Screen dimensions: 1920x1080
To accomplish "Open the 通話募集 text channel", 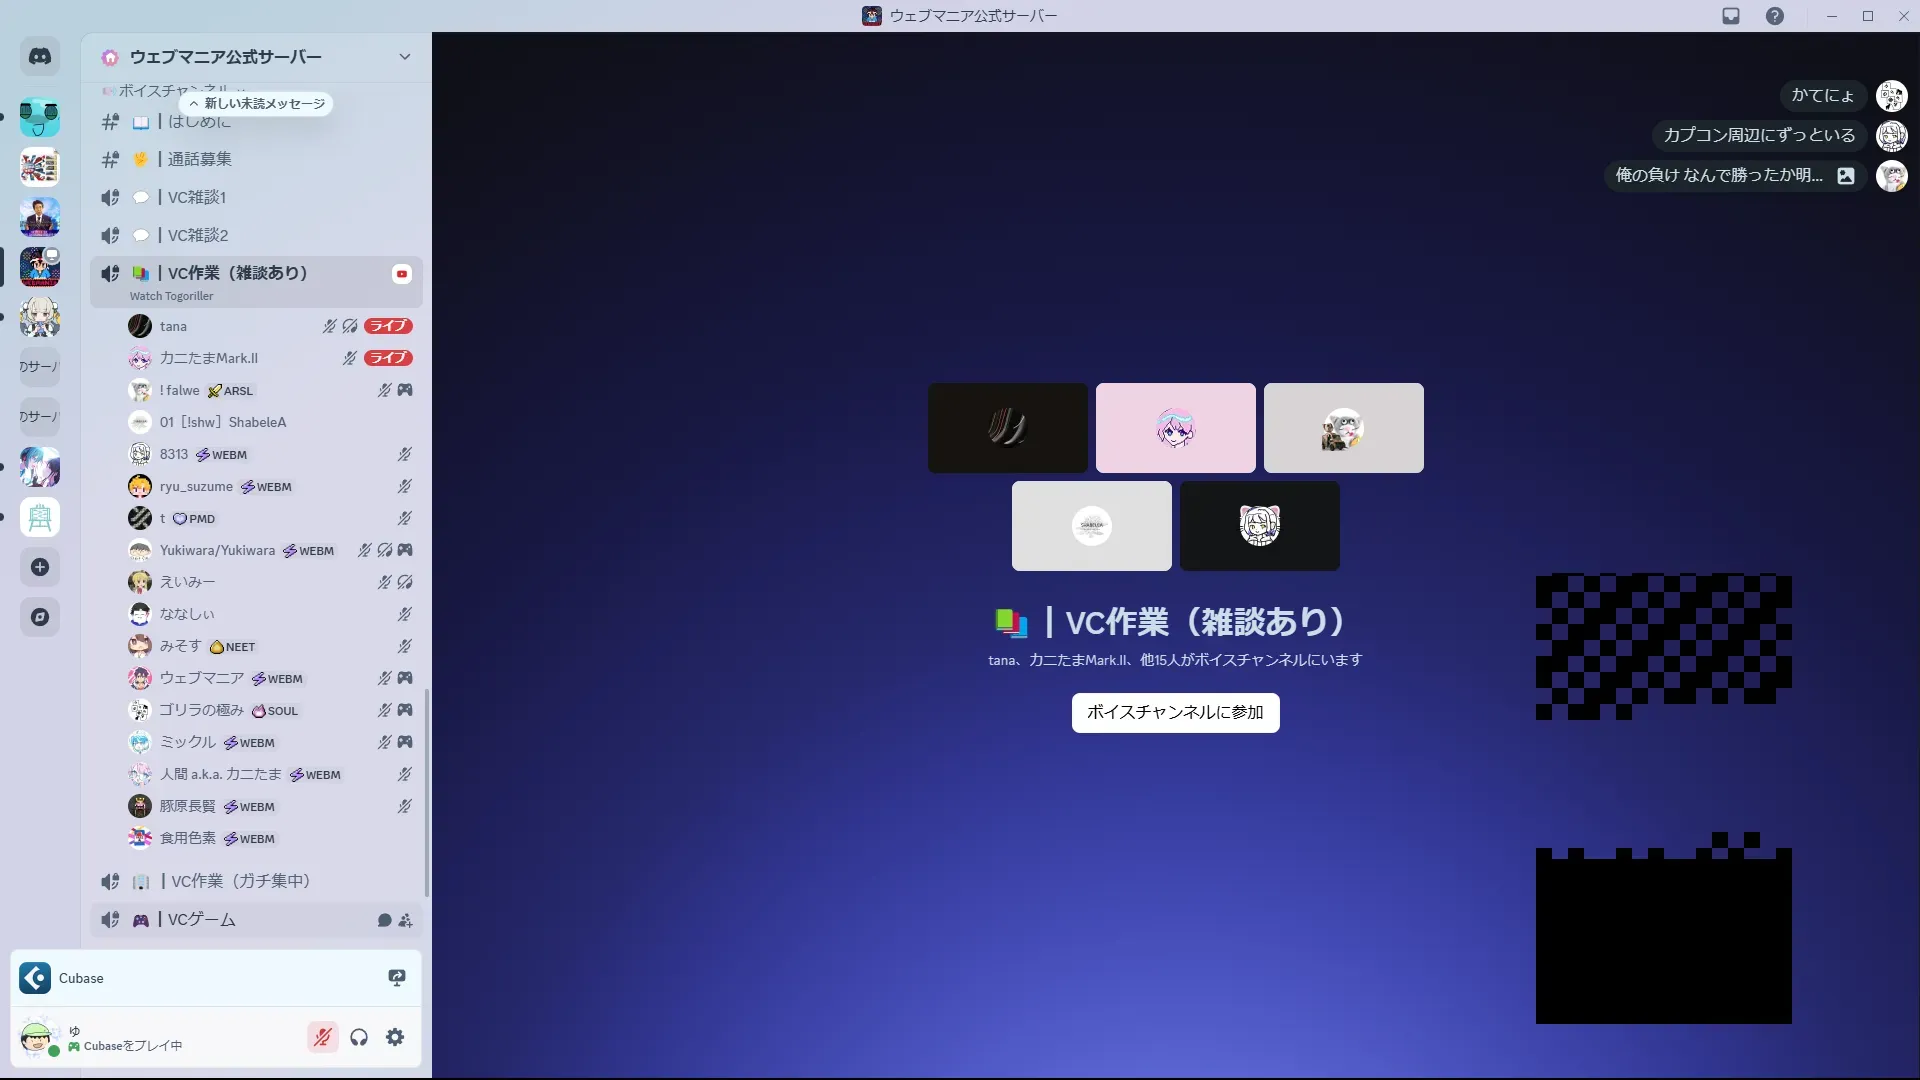I will (200, 159).
